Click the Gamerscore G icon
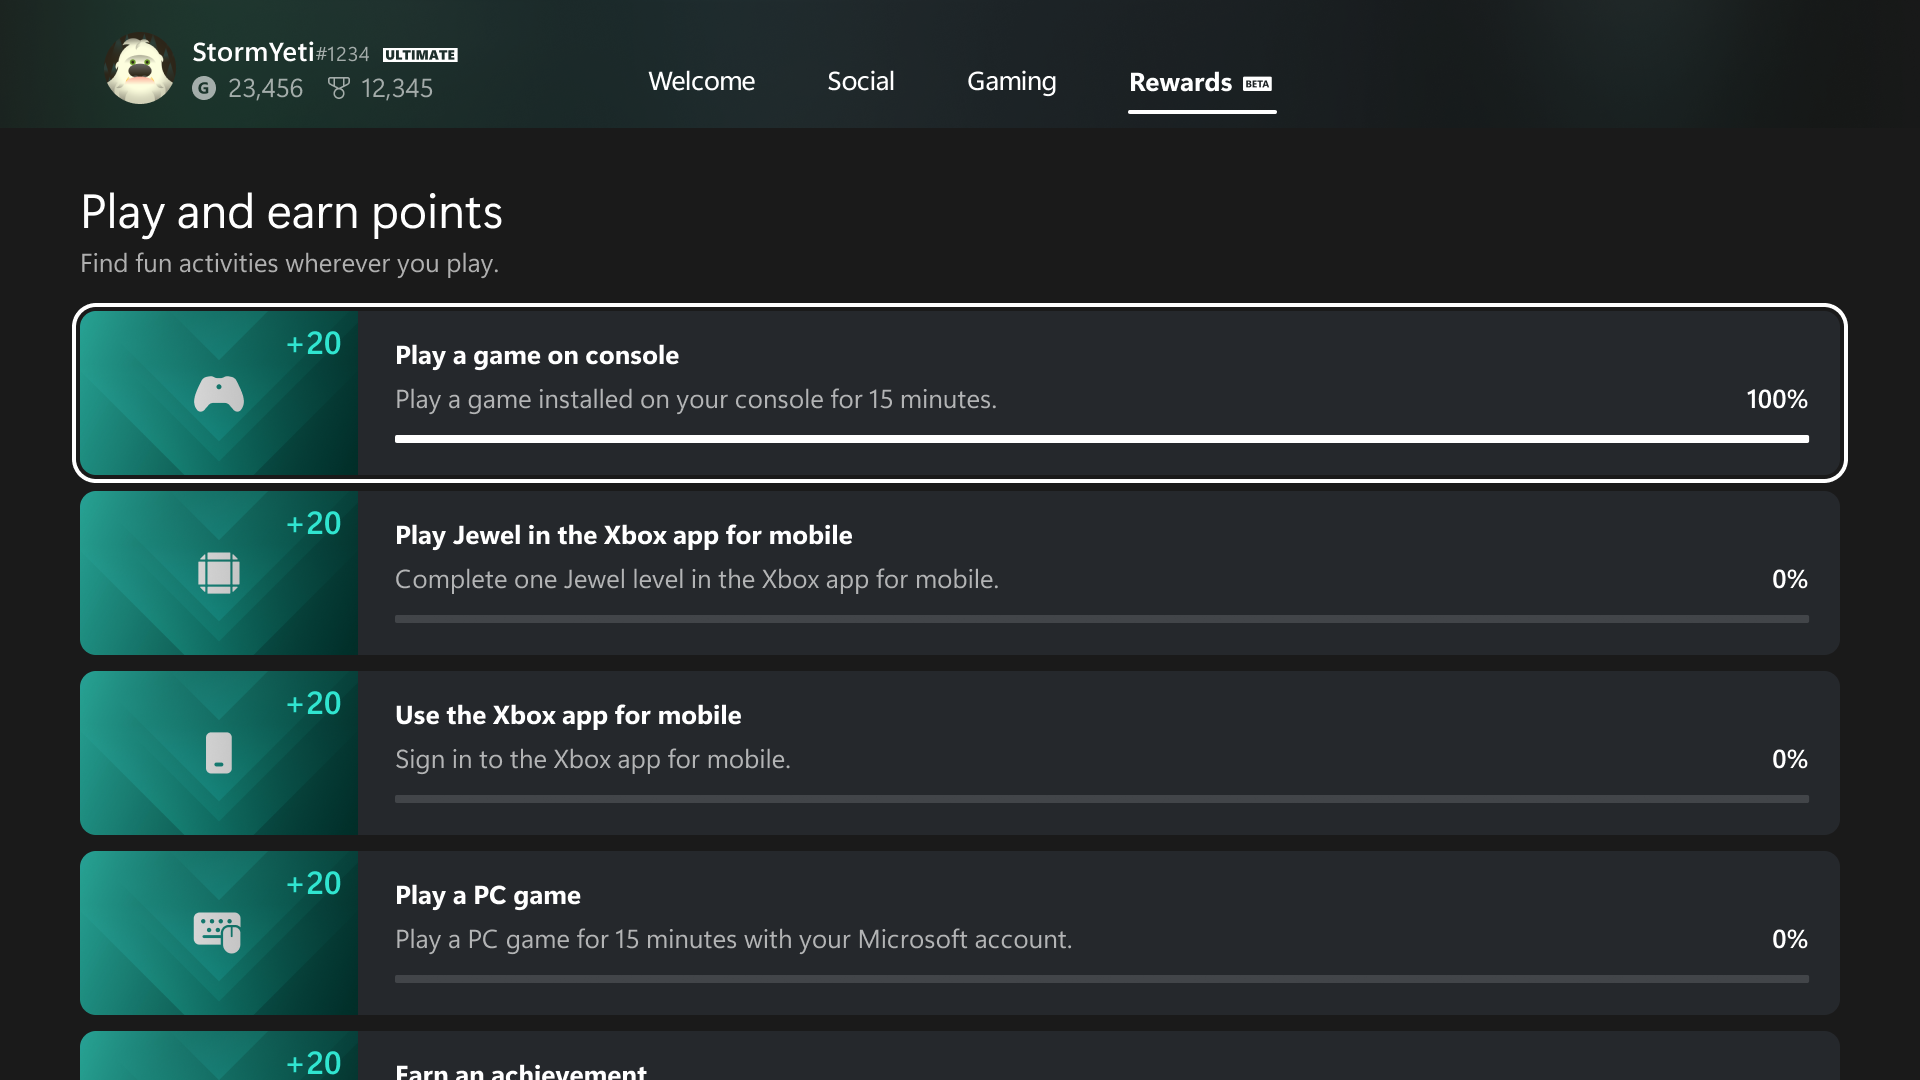Image resolution: width=1920 pixels, height=1080 pixels. (204, 88)
